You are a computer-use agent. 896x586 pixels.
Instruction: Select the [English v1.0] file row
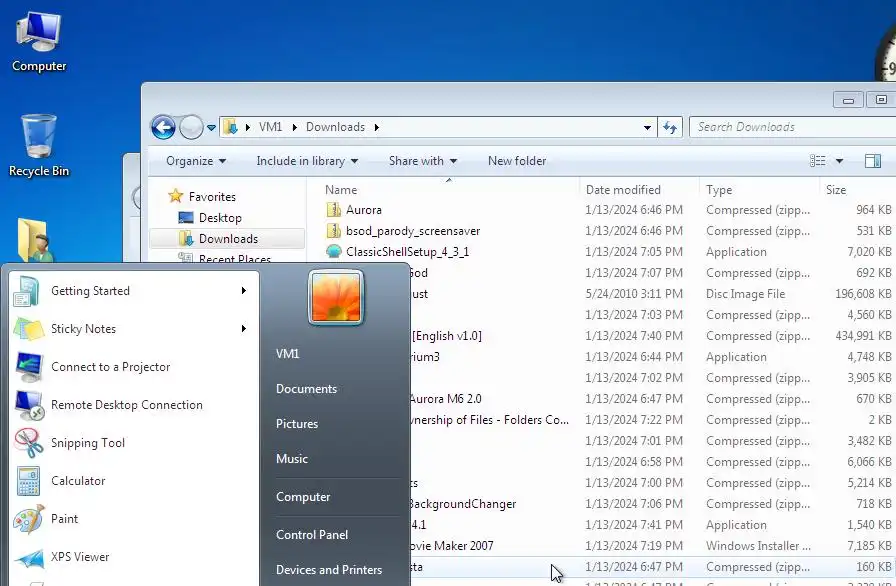tap(447, 336)
